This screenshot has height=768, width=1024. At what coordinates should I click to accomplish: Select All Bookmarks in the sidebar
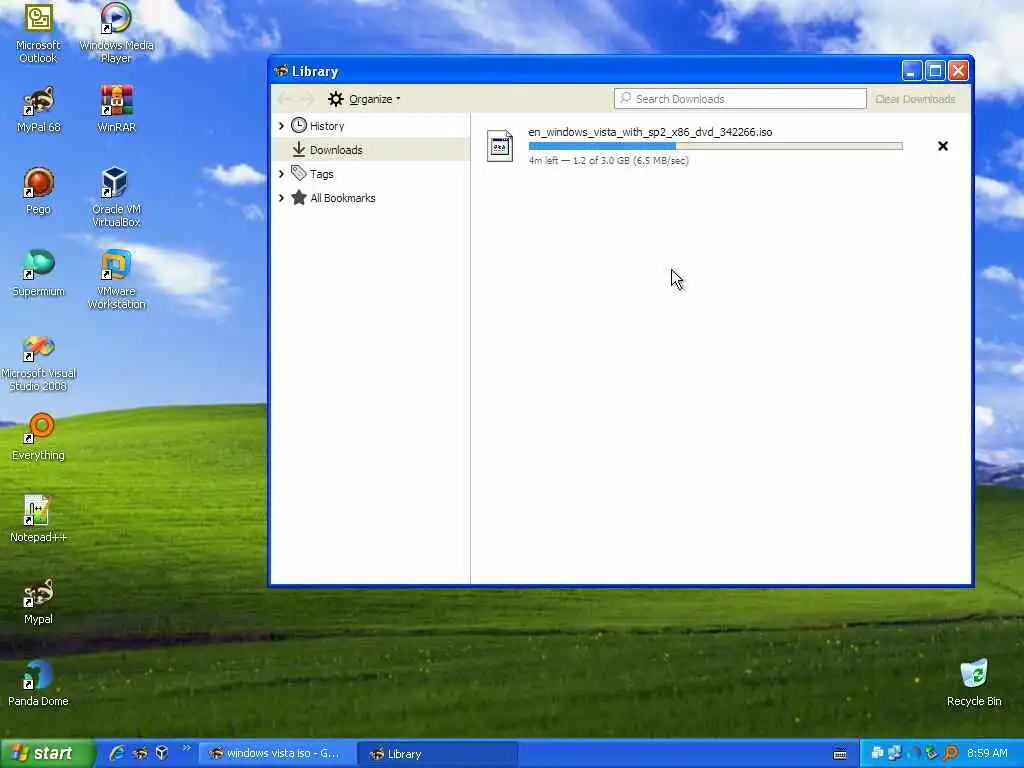pyautogui.click(x=343, y=198)
